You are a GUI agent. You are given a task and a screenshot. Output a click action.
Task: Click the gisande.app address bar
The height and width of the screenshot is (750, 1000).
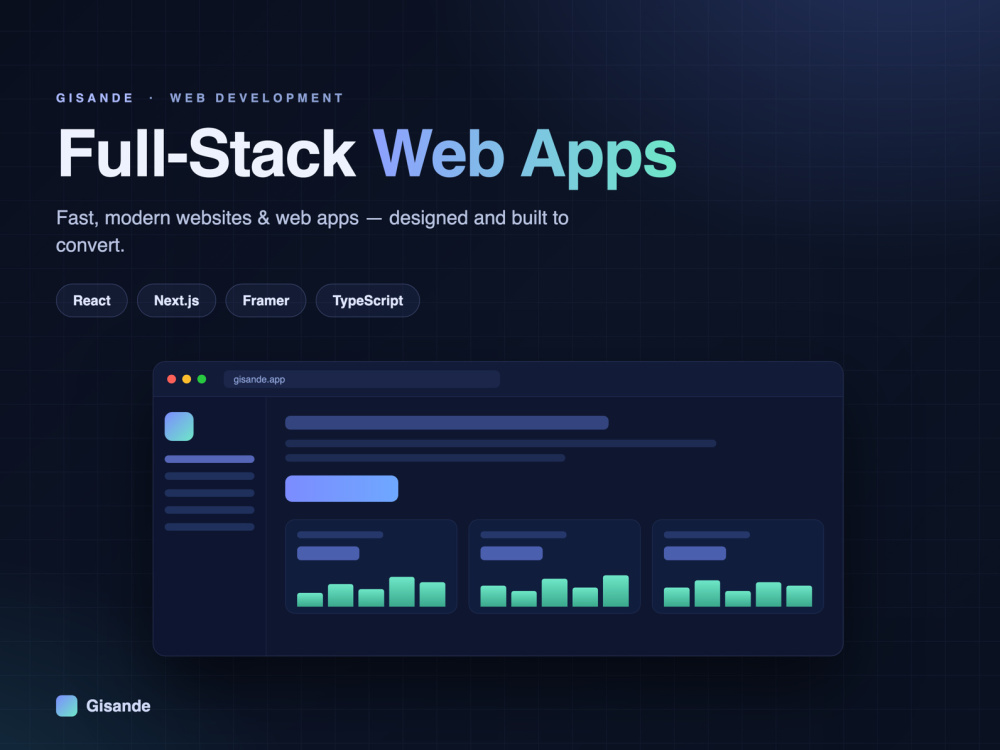[362, 379]
